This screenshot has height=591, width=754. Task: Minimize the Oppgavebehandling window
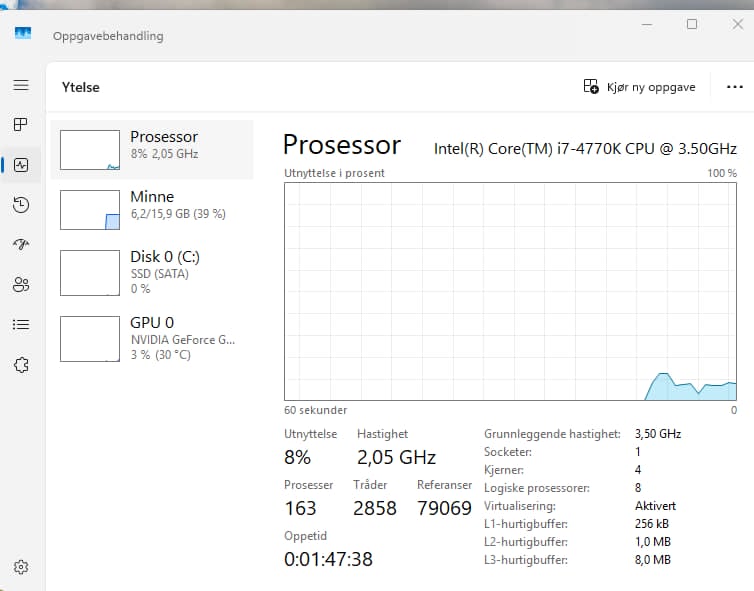pyautogui.click(x=647, y=24)
